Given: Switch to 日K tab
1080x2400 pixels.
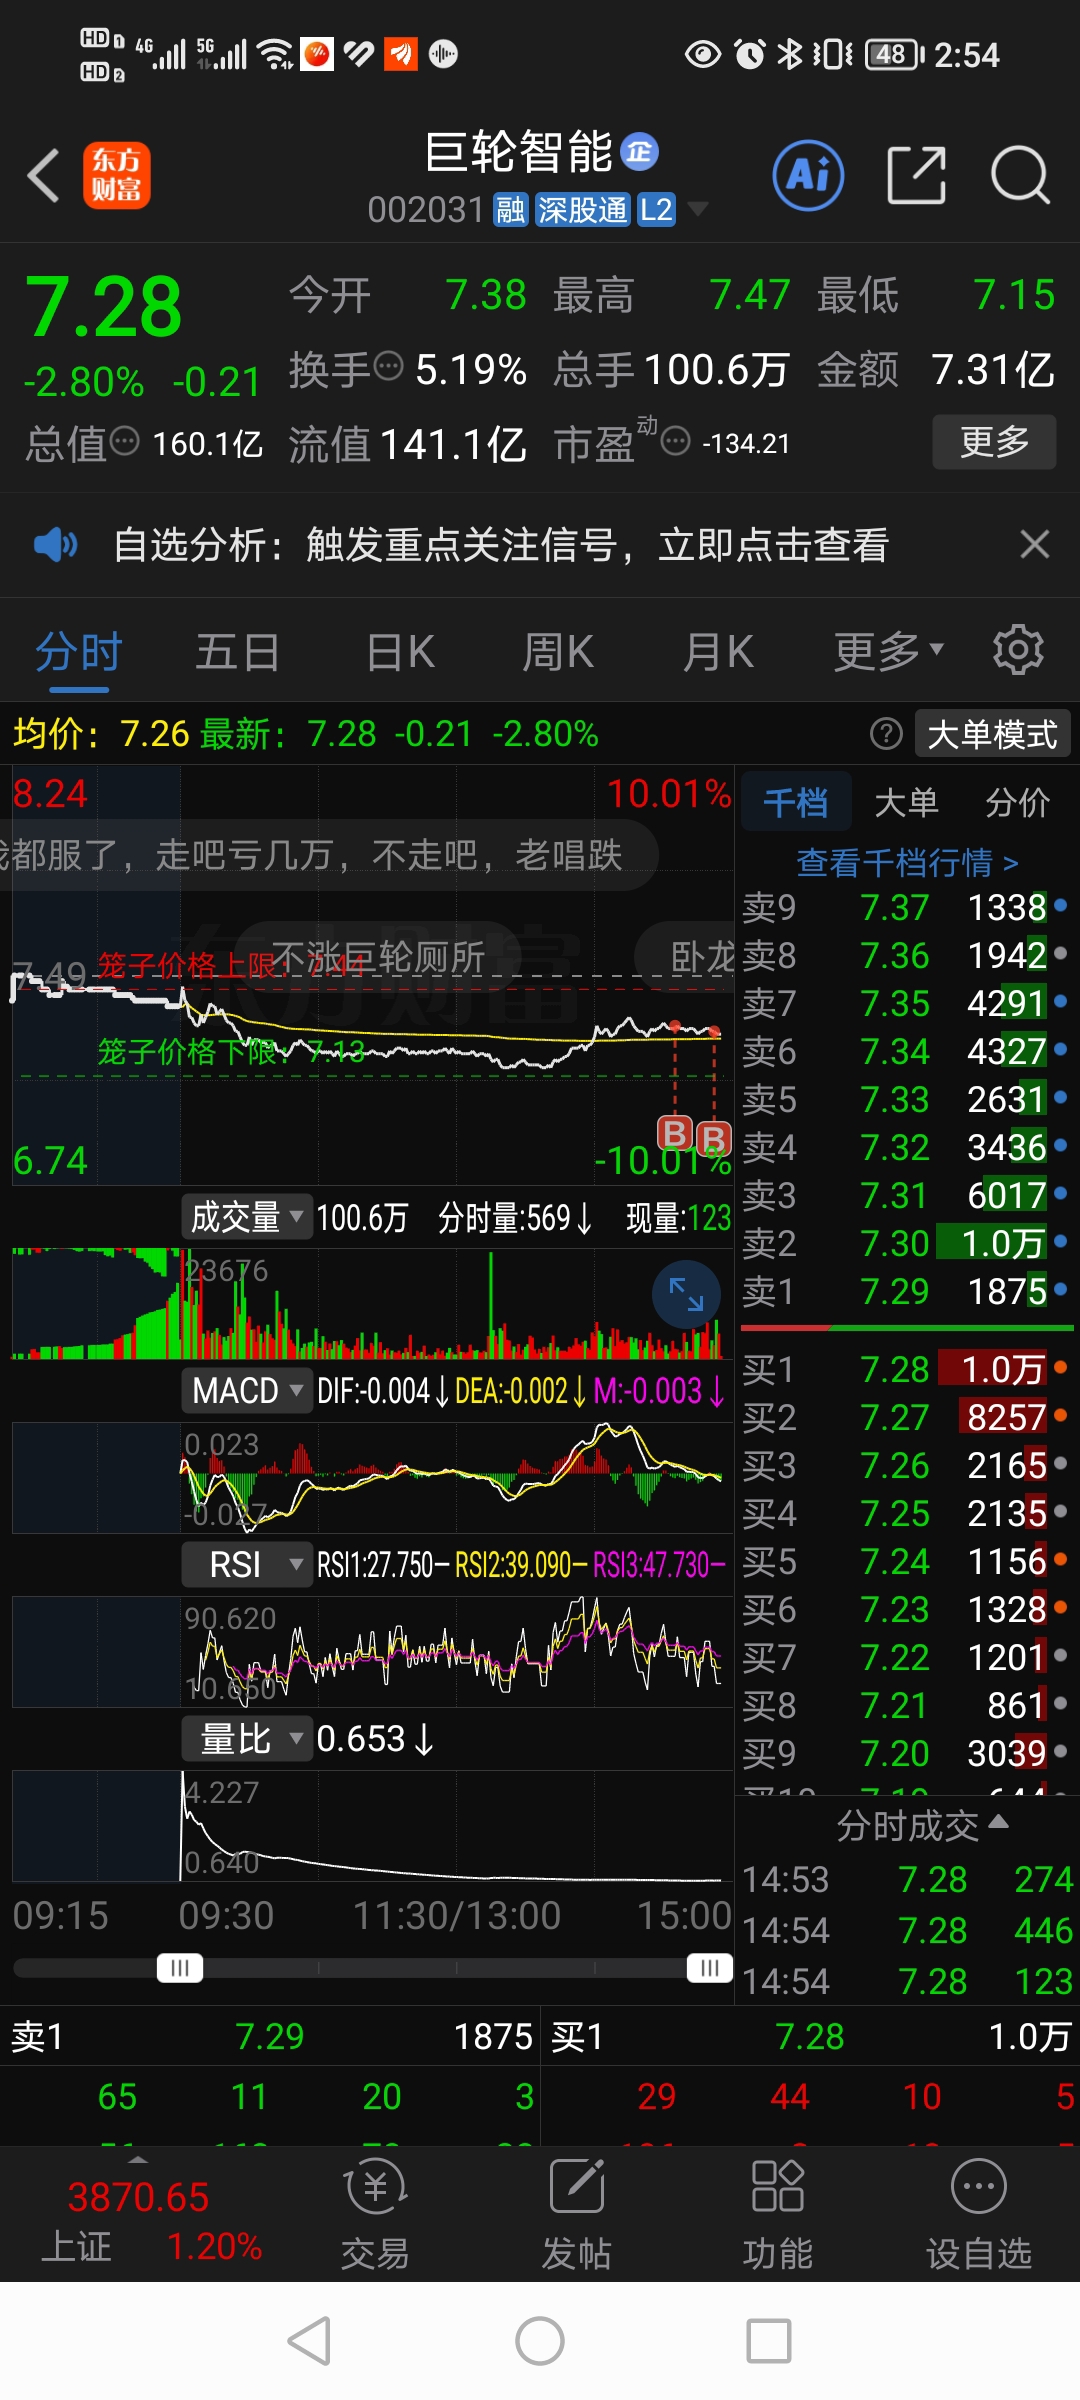Looking at the screenshot, I should tap(400, 651).
